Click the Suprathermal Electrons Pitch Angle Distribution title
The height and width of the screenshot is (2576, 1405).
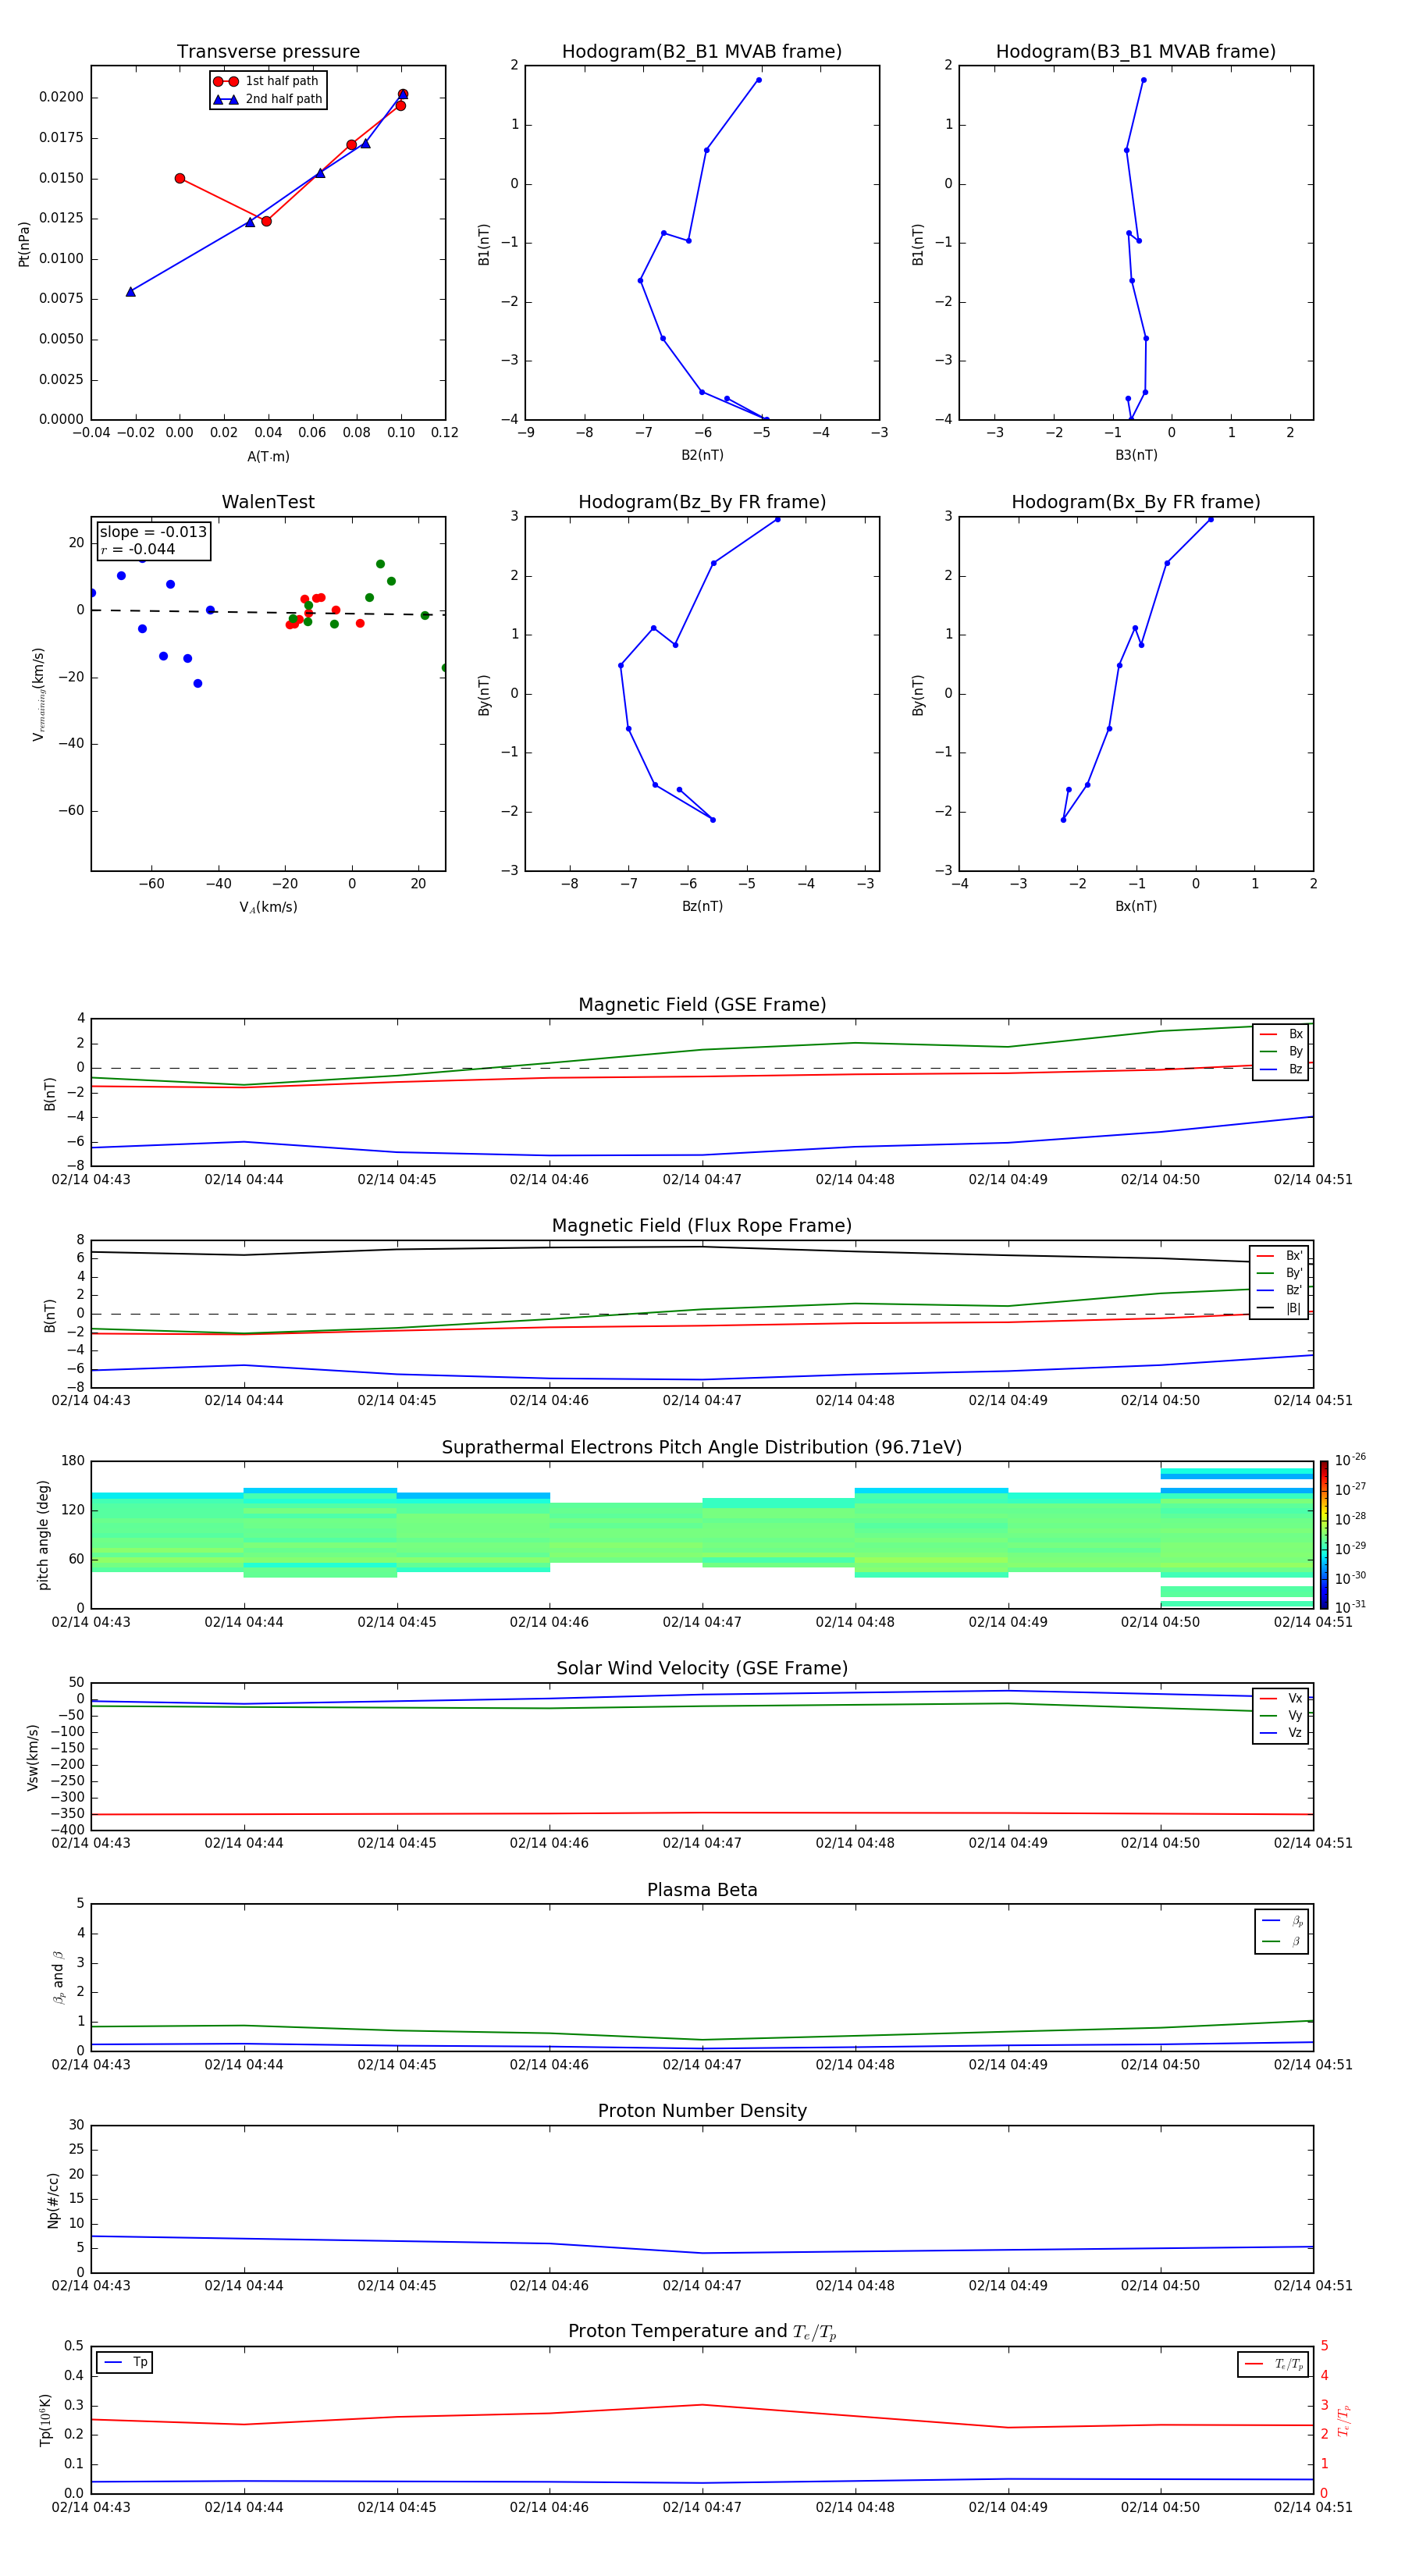point(702,1447)
